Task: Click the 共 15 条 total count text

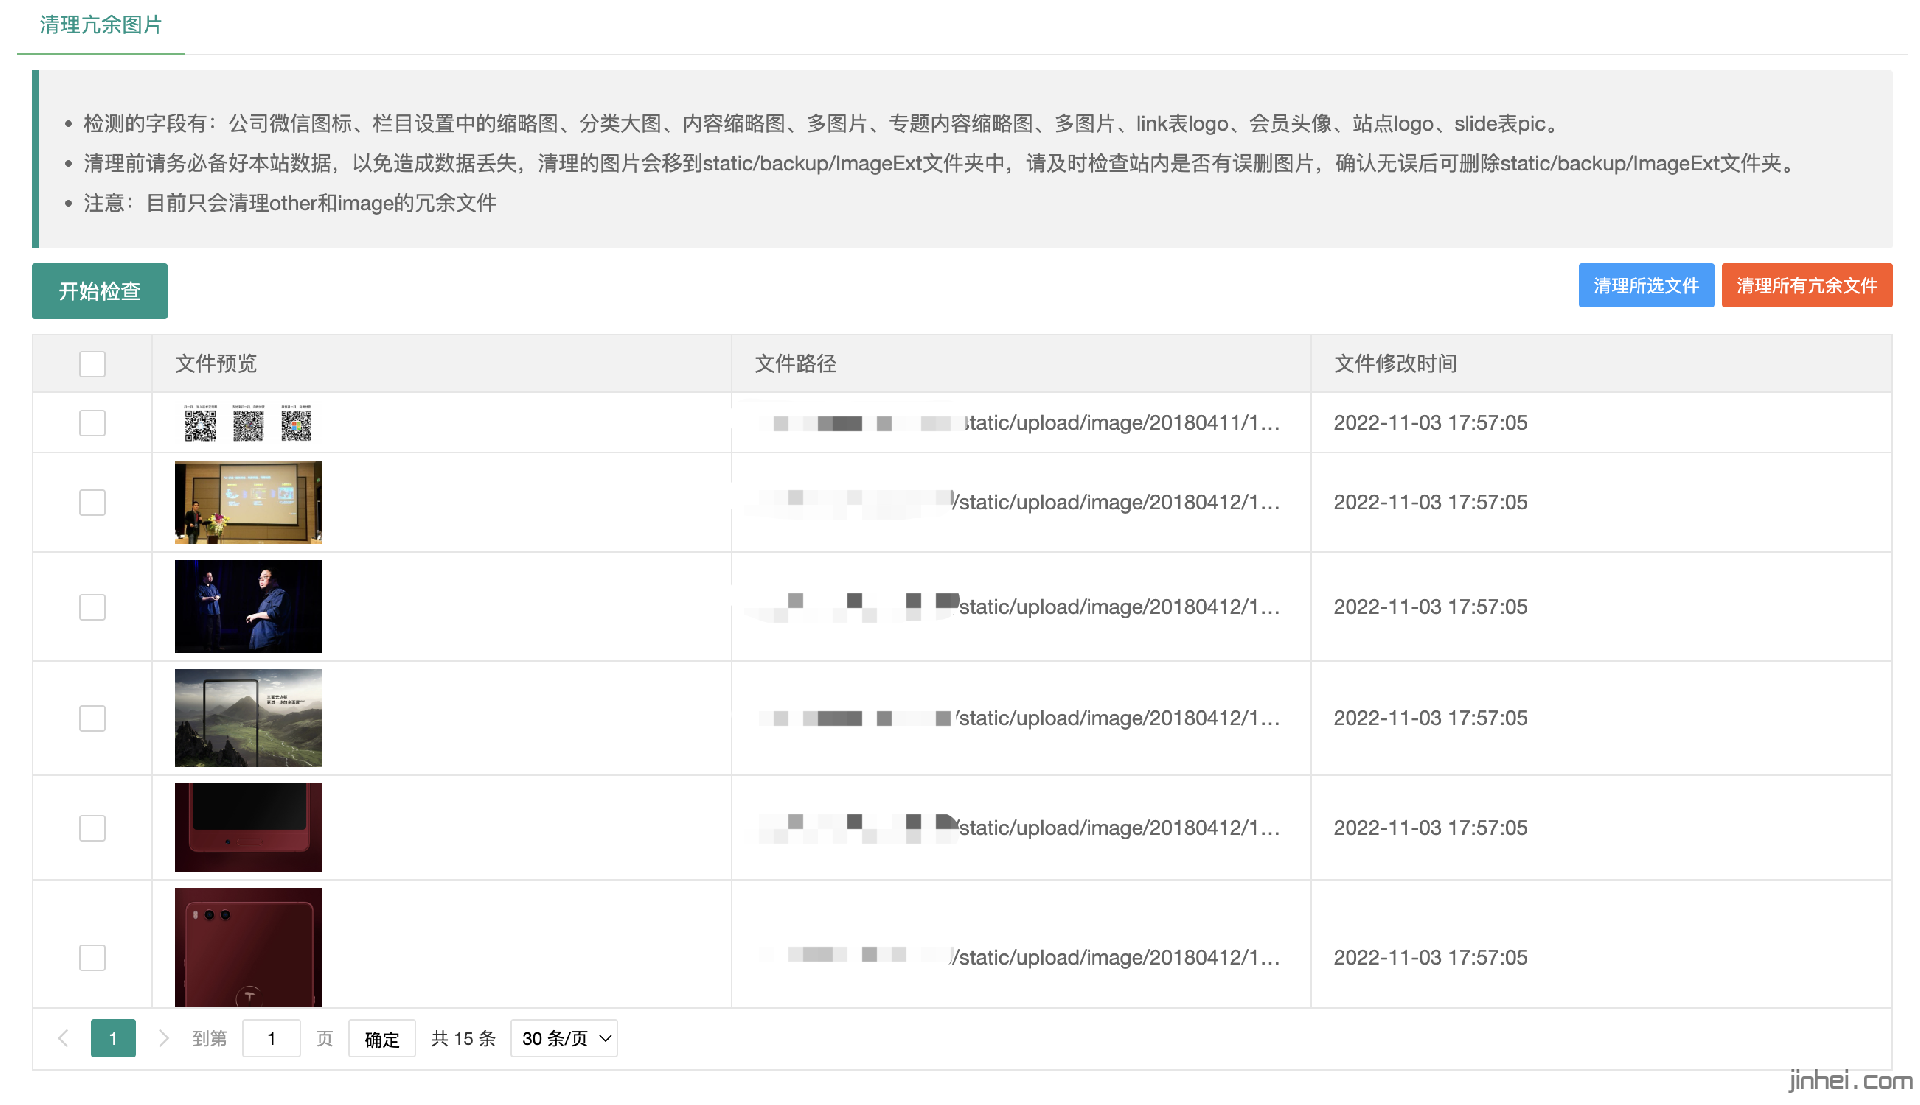Action: [464, 1039]
